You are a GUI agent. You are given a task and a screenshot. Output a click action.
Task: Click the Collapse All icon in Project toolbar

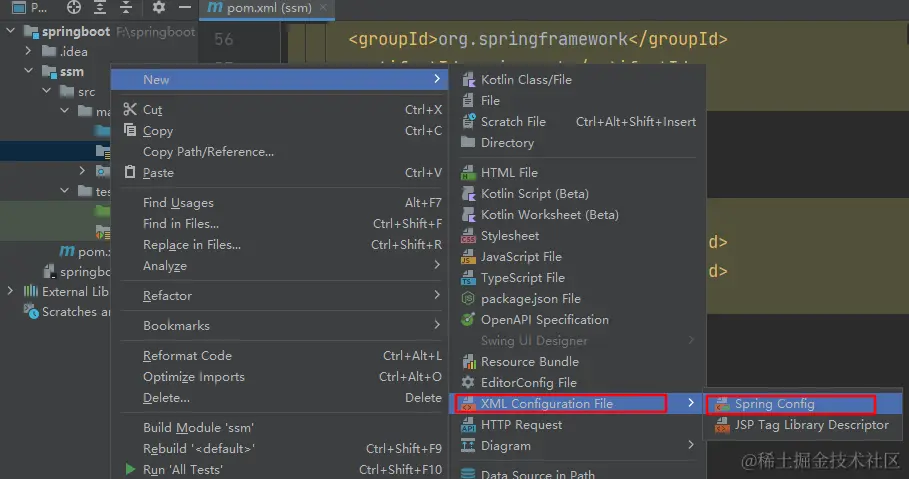click(126, 8)
